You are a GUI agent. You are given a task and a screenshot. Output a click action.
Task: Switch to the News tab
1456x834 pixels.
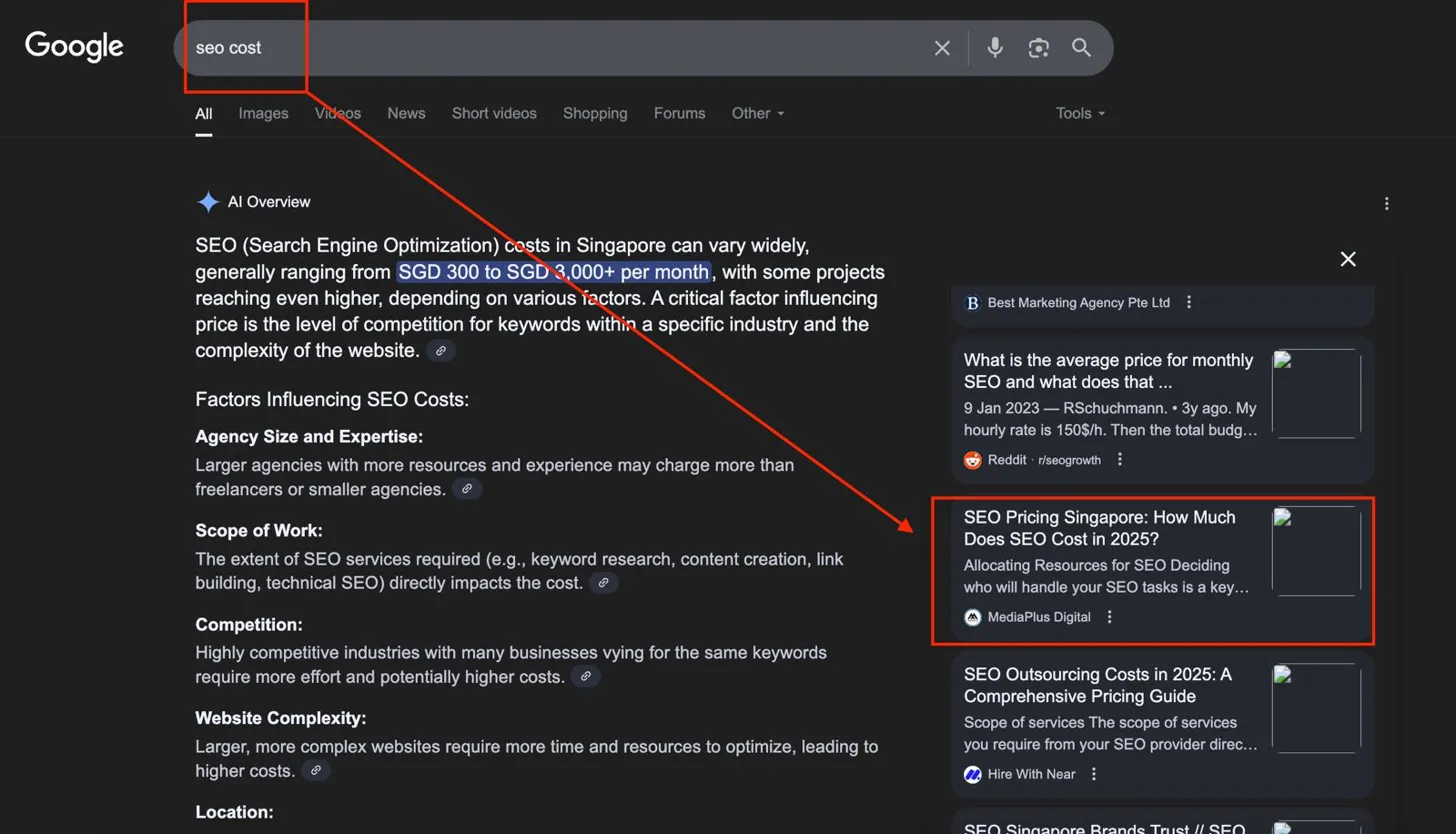coord(407,113)
